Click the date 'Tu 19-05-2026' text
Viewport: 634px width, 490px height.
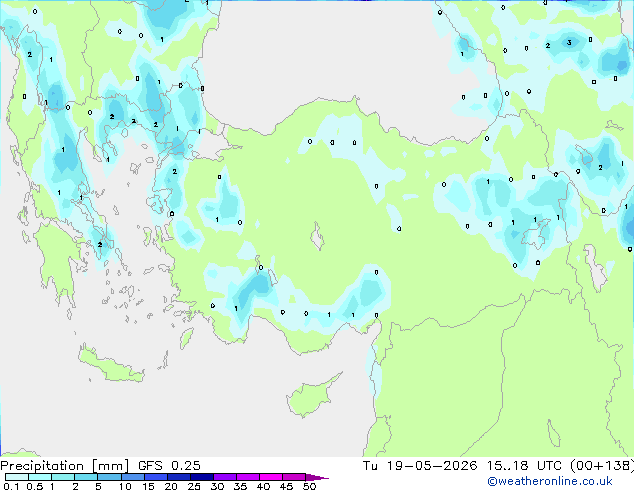point(420,466)
